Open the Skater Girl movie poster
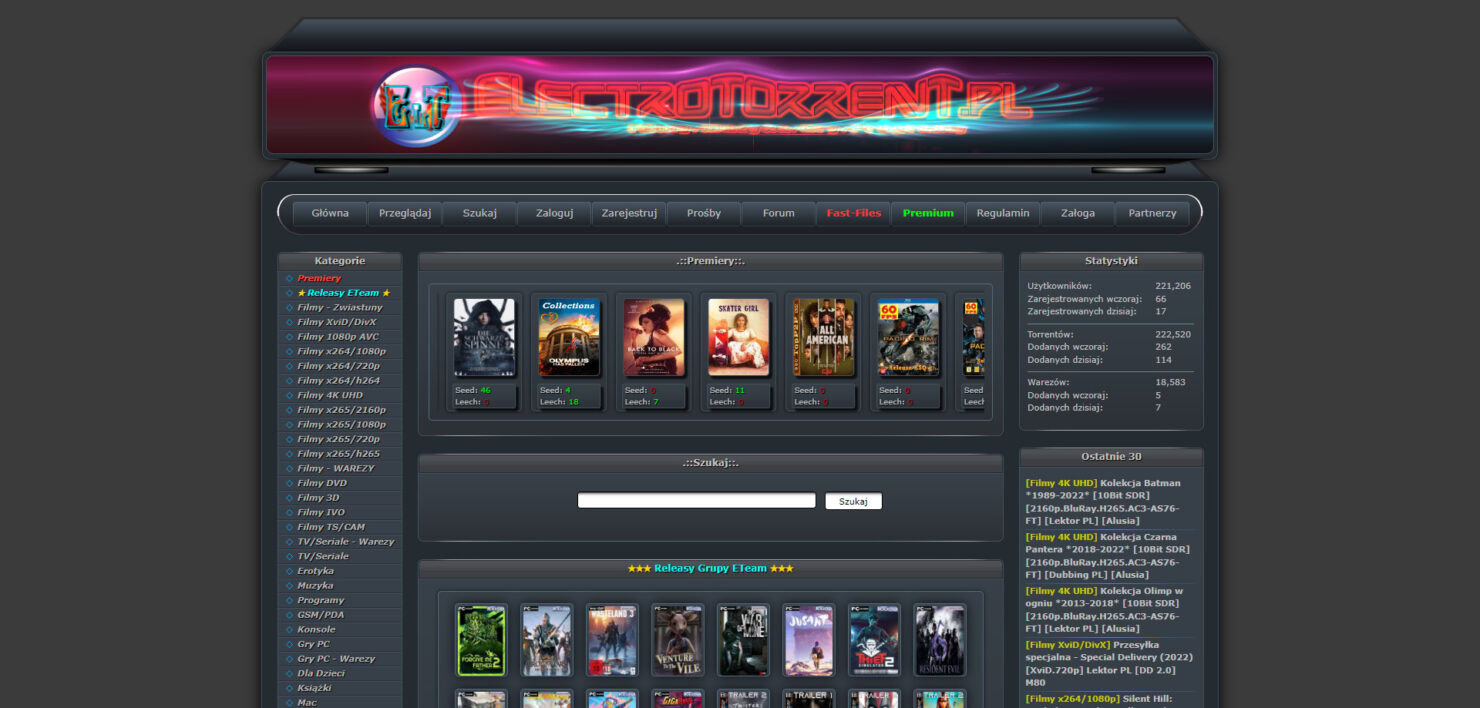The image size is (1480, 708). [739, 337]
